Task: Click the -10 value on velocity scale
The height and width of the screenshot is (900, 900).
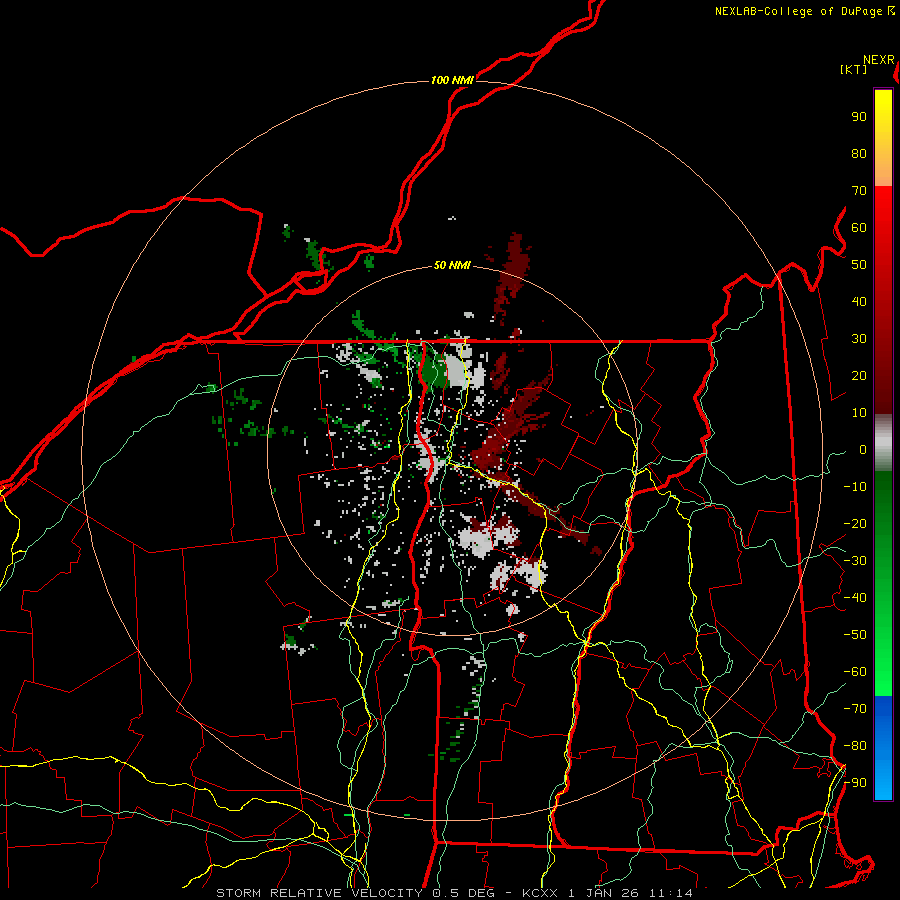Action: [x=855, y=487]
